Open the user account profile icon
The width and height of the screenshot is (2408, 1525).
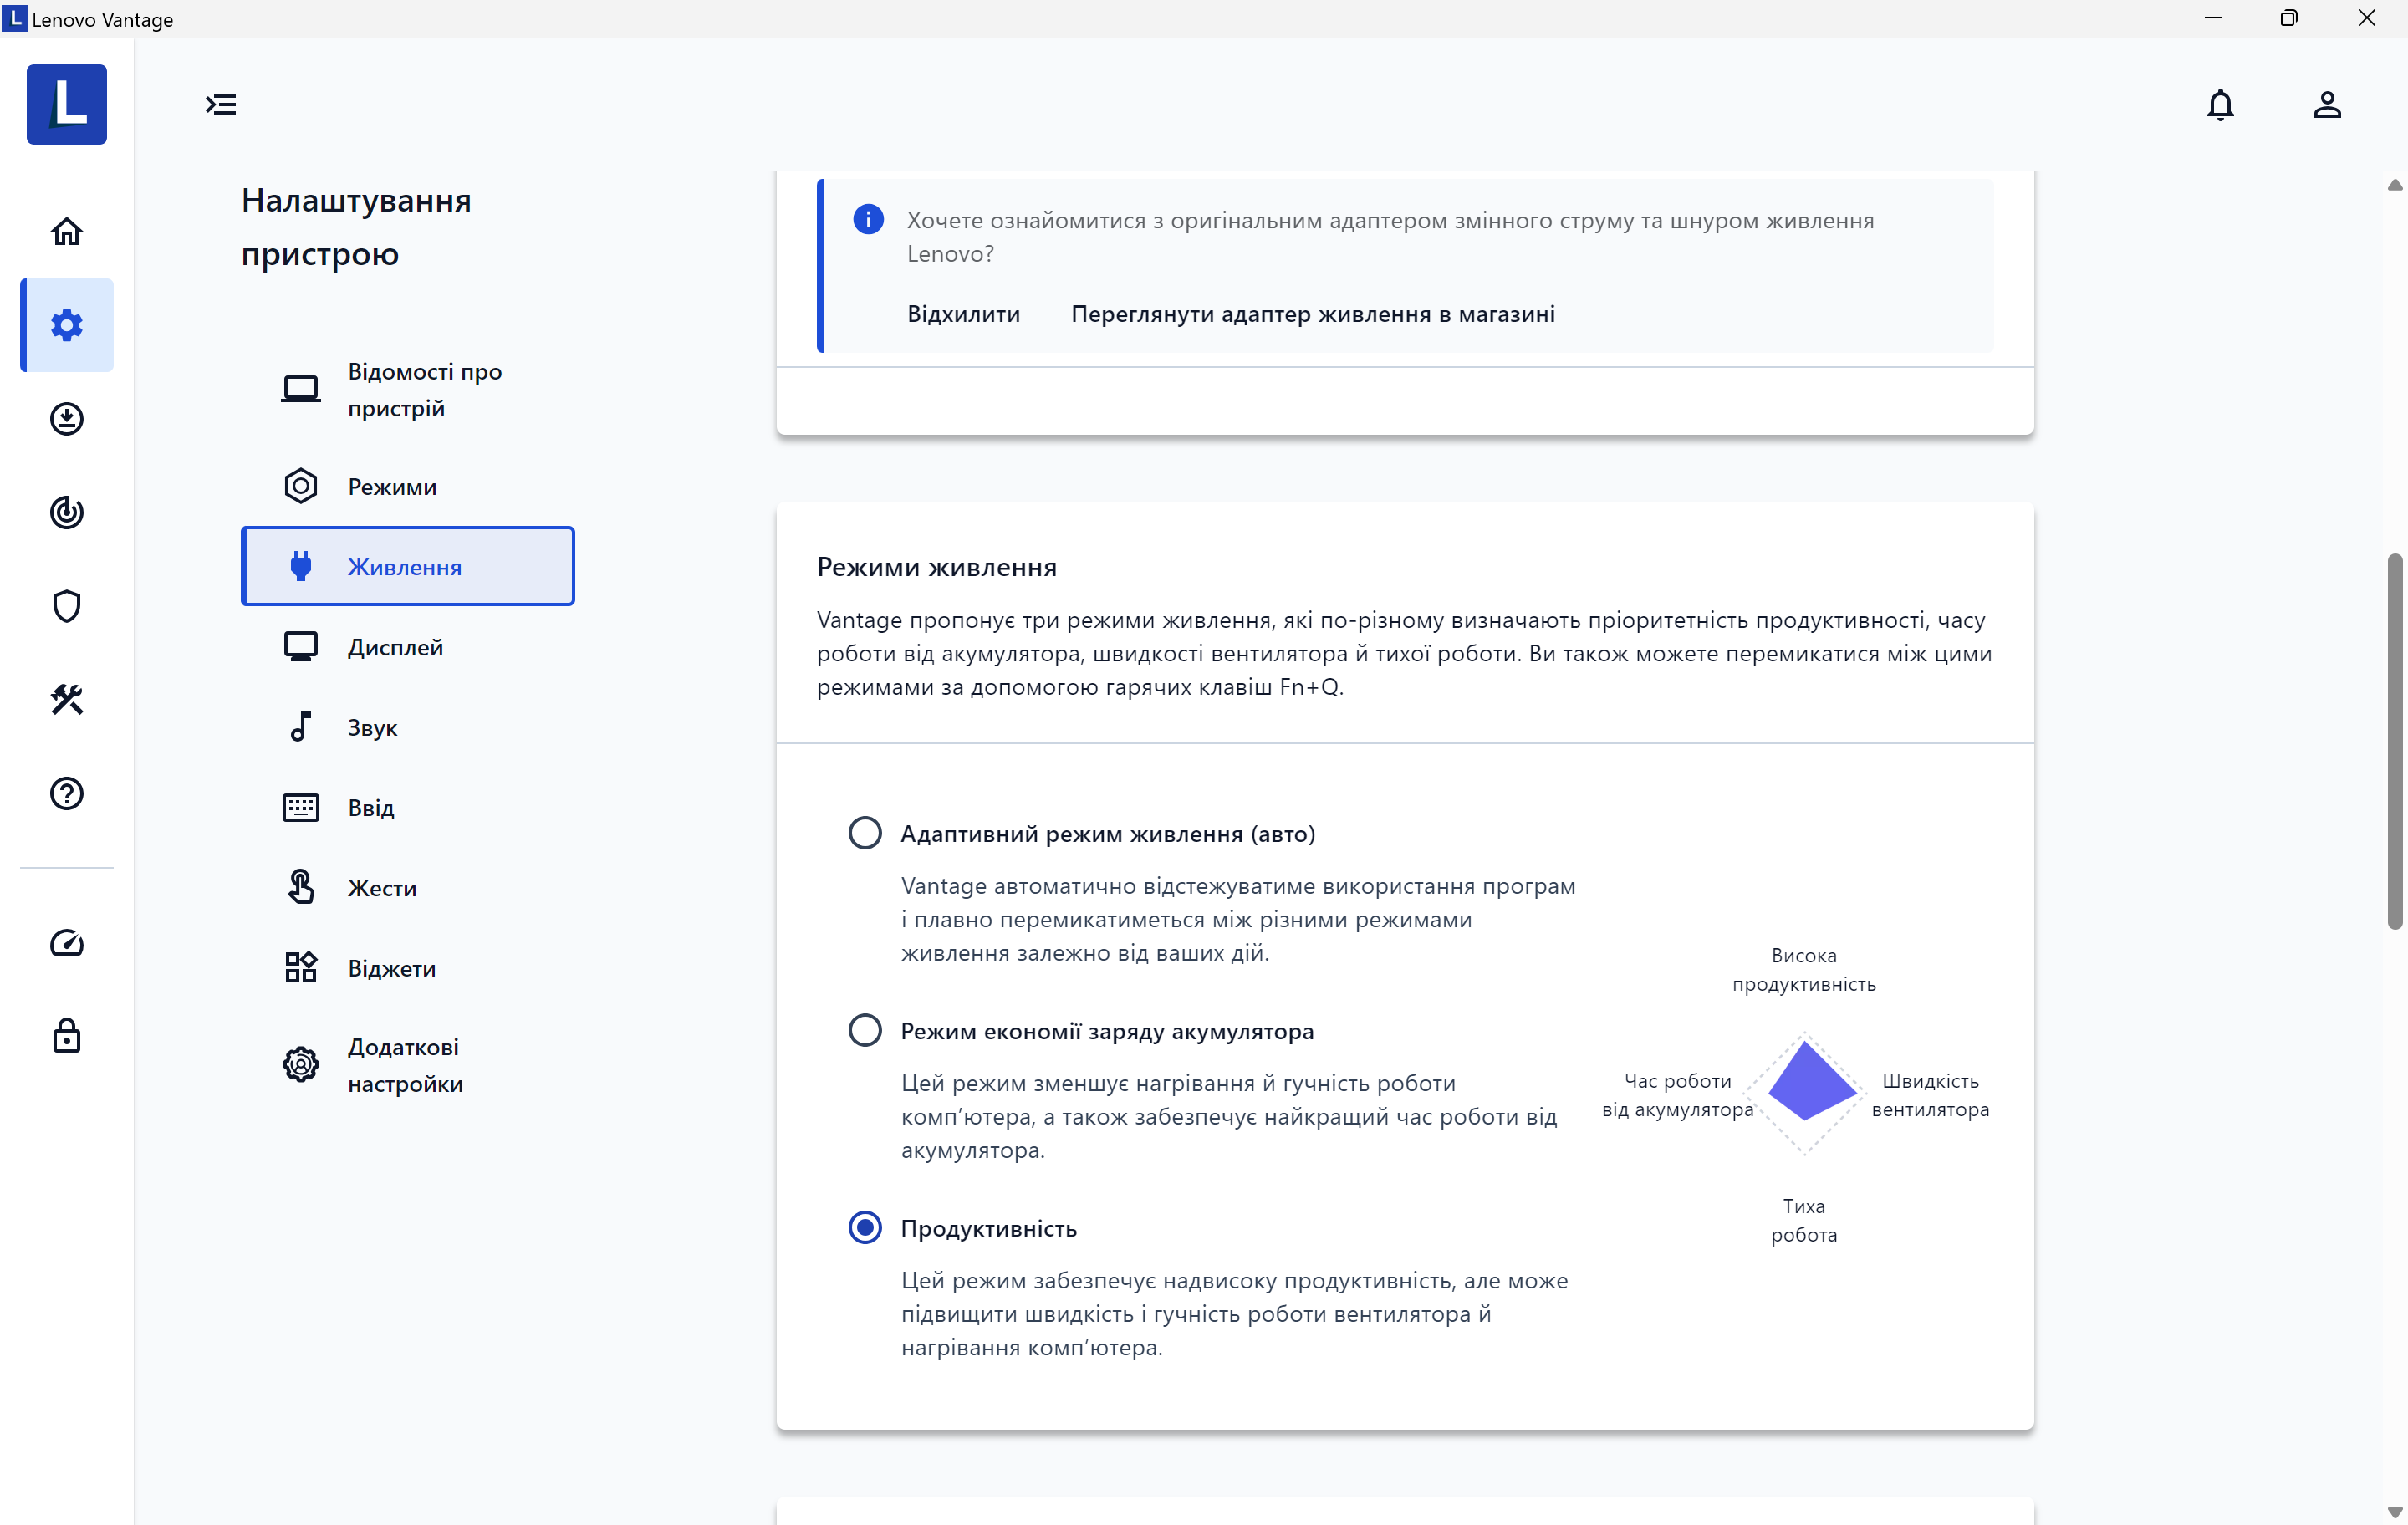pyautogui.click(x=2326, y=105)
